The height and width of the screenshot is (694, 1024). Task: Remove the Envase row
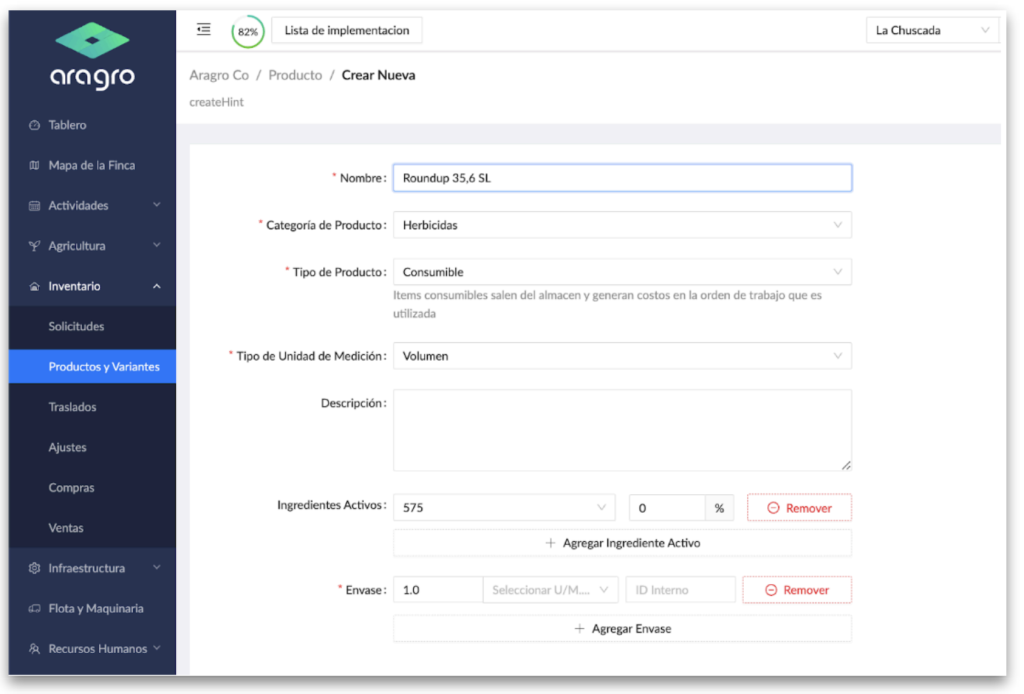[797, 590]
